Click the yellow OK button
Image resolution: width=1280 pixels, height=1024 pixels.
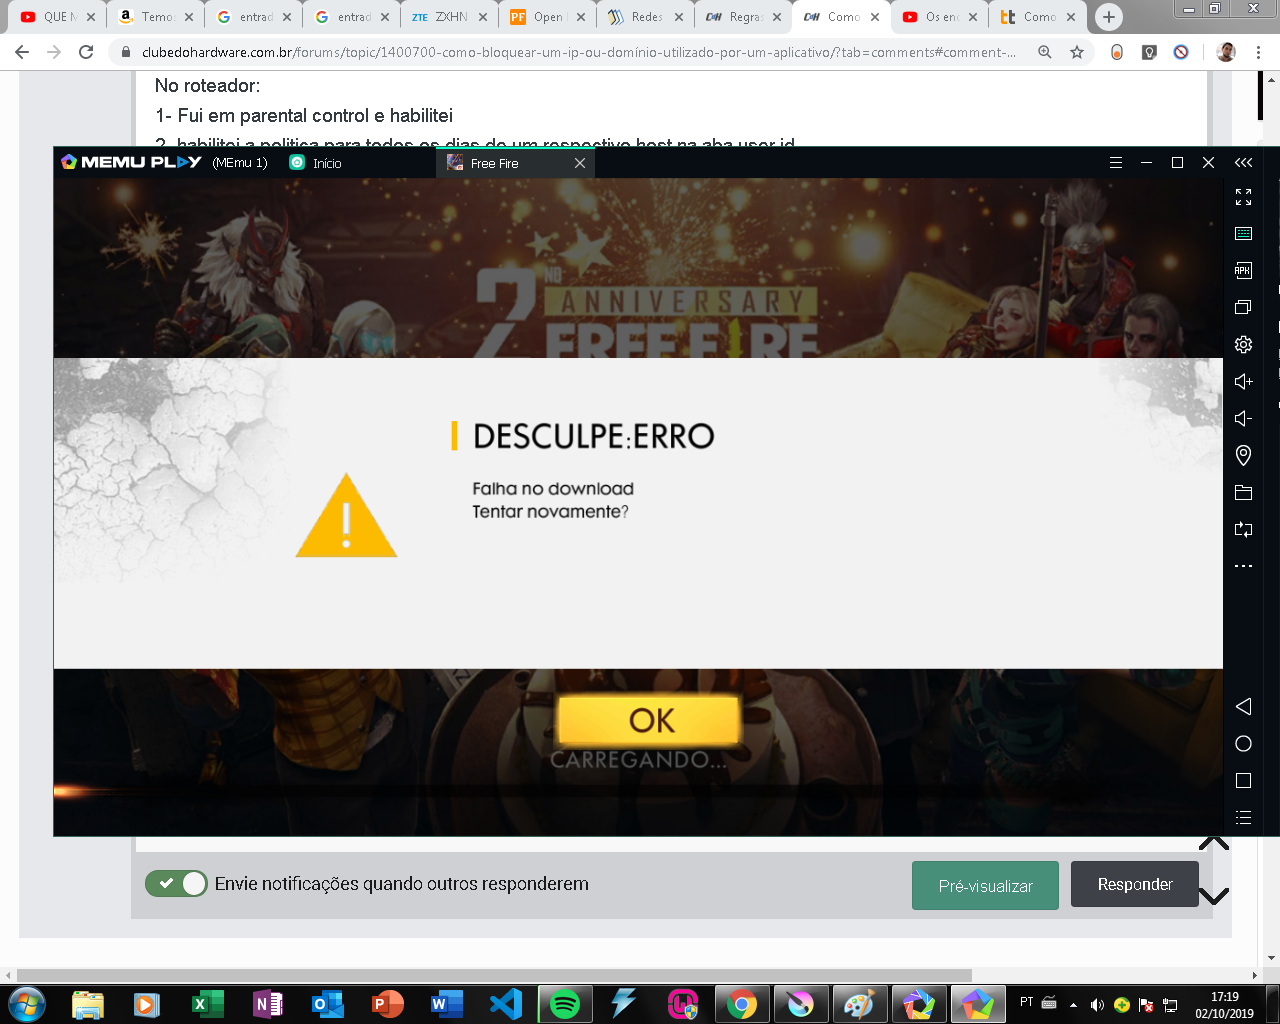coord(650,720)
